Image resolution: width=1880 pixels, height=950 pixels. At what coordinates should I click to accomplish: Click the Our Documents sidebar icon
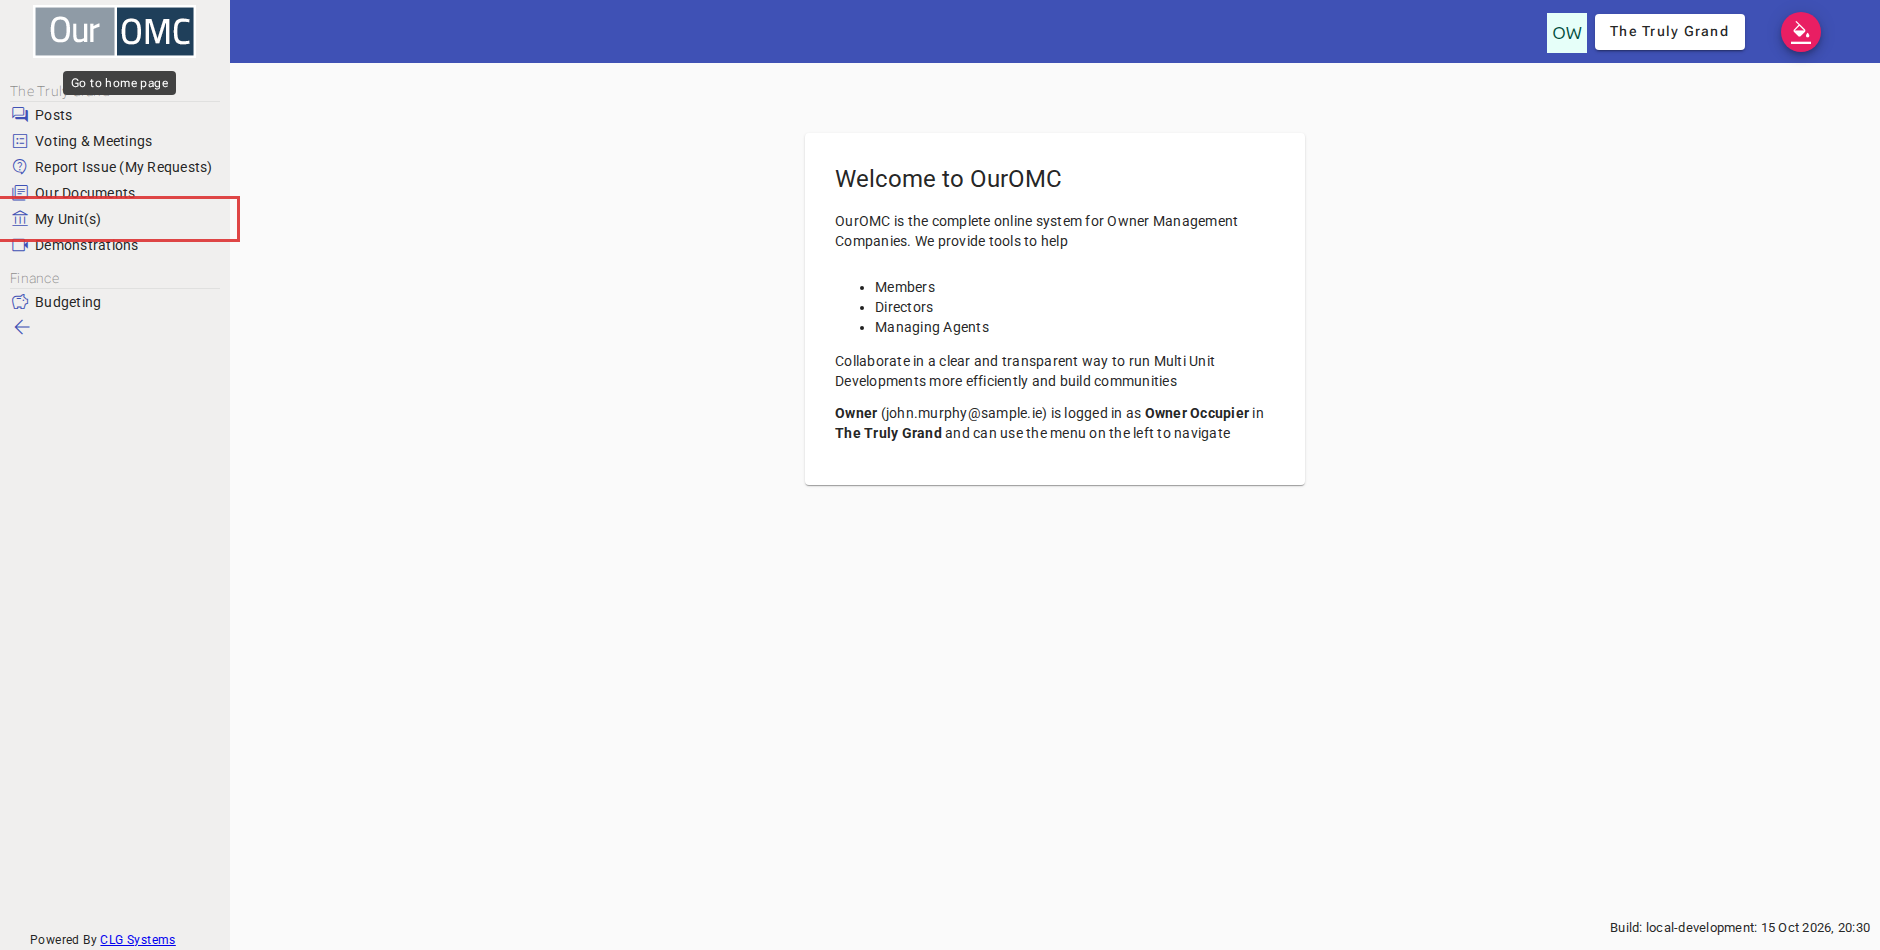(x=20, y=191)
